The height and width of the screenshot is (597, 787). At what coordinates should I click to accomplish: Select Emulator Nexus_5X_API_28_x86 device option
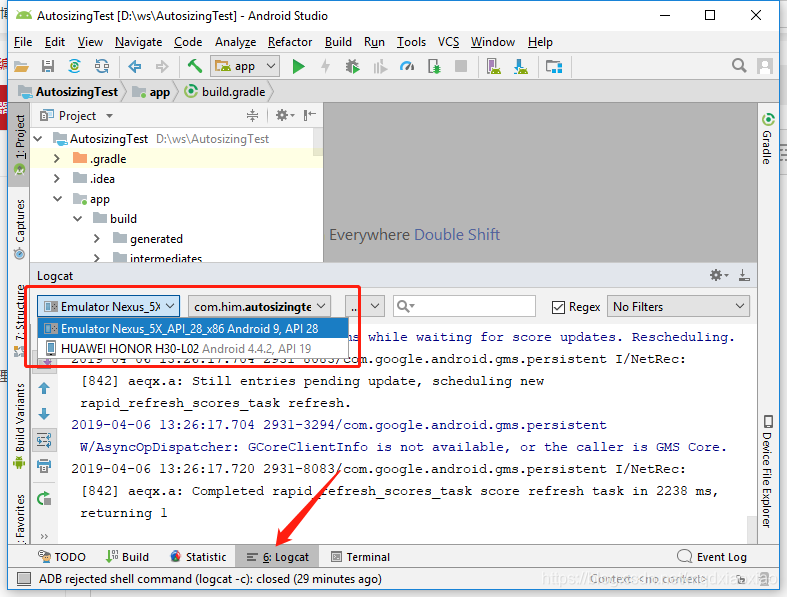pyautogui.click(x=193, y=328)
